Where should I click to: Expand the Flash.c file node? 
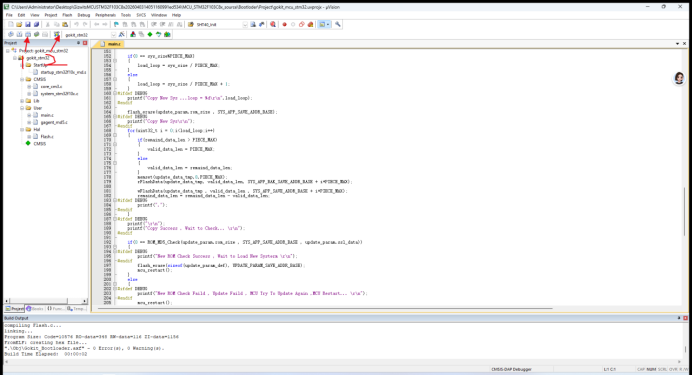pyautogui.click(x=29, y=137)
